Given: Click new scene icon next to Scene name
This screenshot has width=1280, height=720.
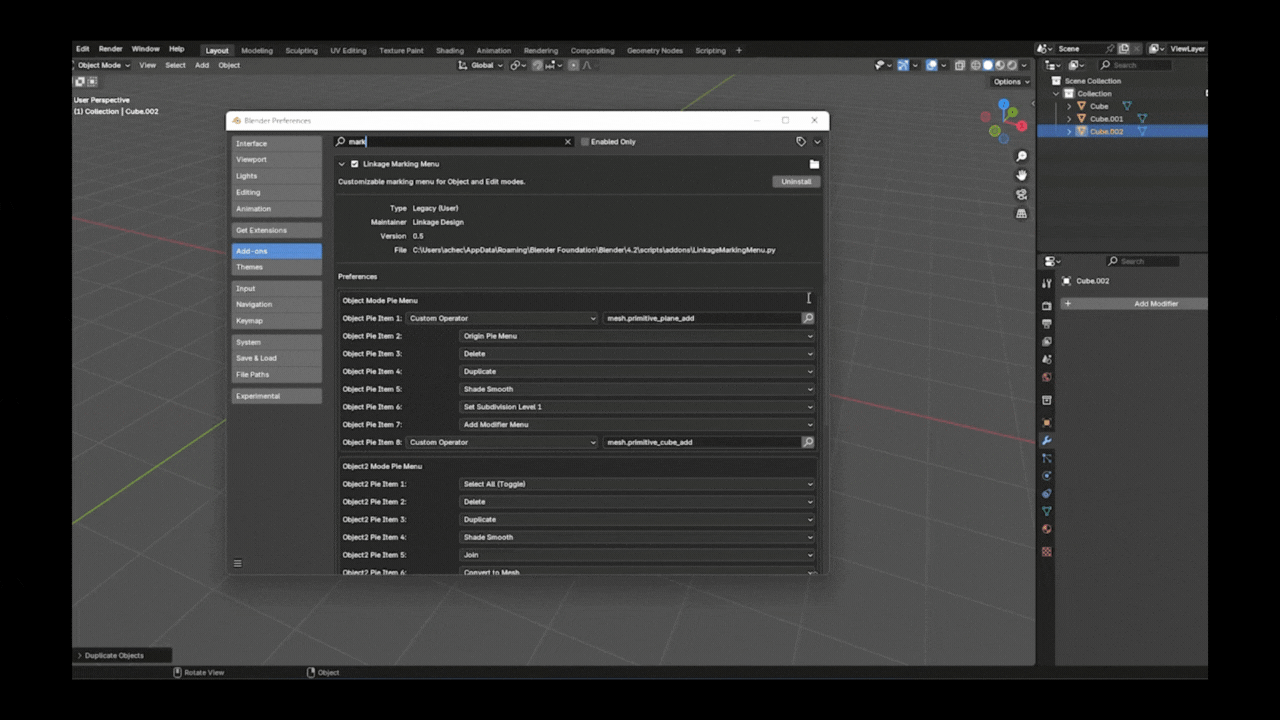Looking at the screenshot, I should [1123, 48].
